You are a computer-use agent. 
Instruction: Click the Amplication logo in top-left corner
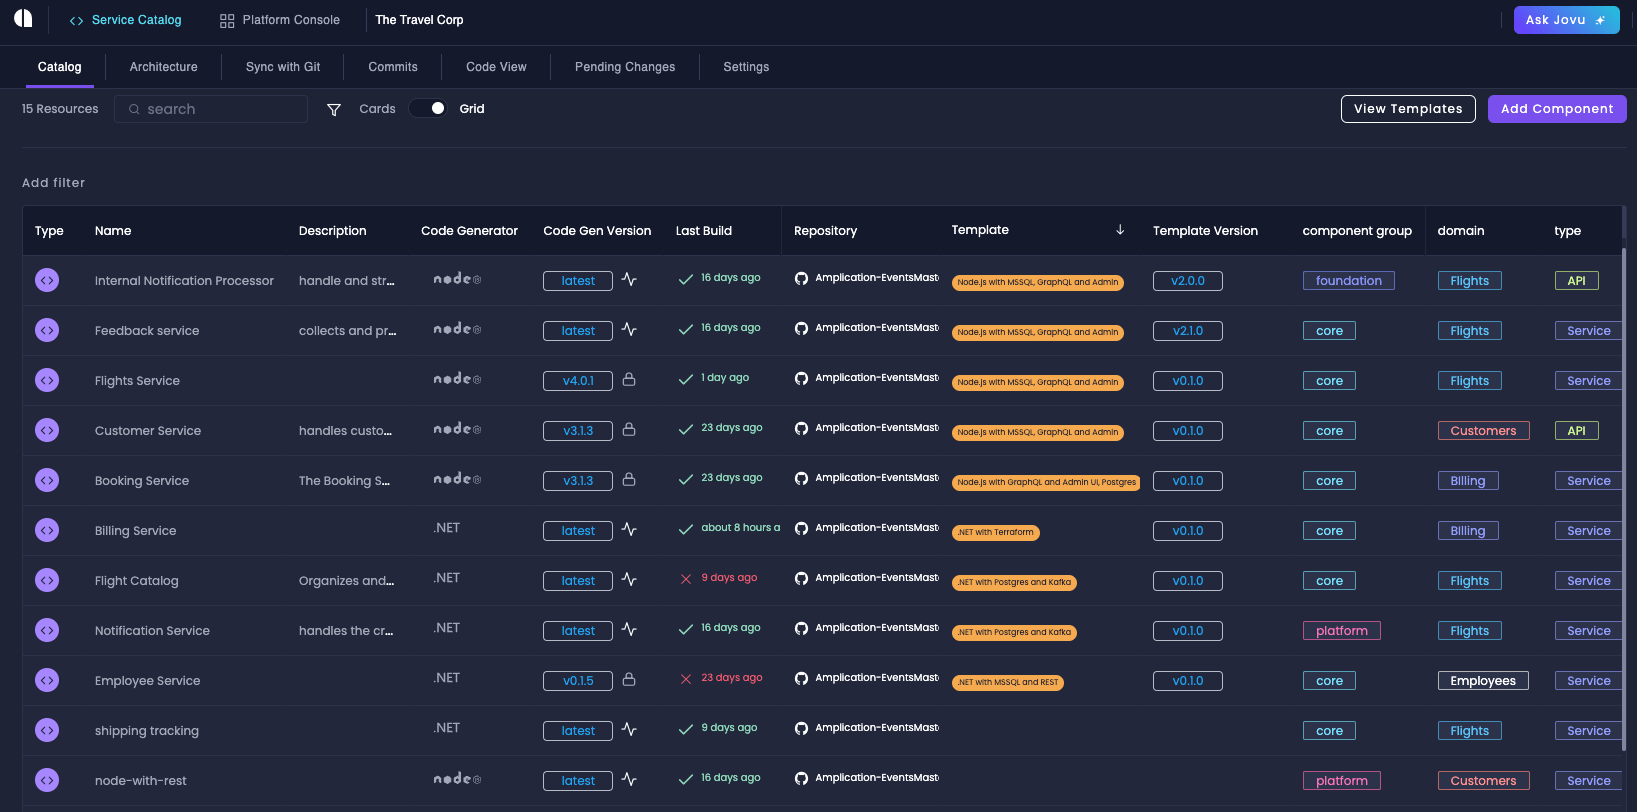(x=23, y=19)
